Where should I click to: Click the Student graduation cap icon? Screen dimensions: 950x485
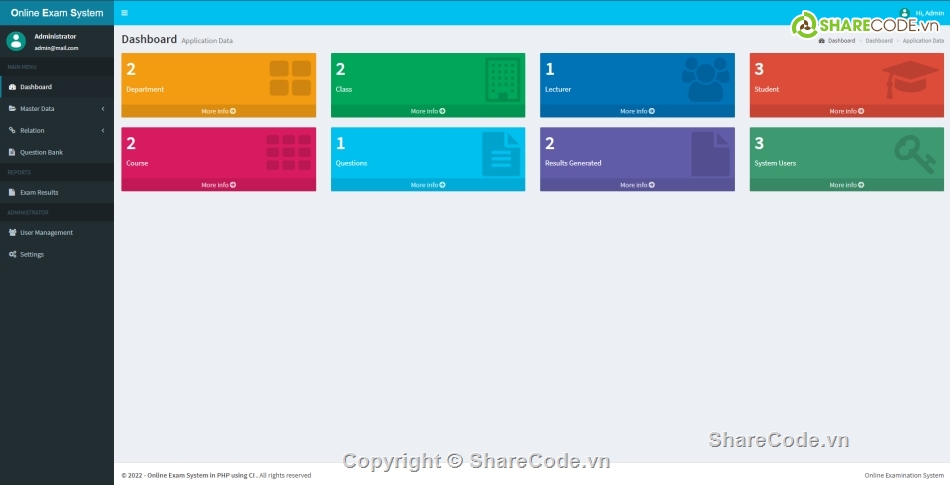point(911,79)
